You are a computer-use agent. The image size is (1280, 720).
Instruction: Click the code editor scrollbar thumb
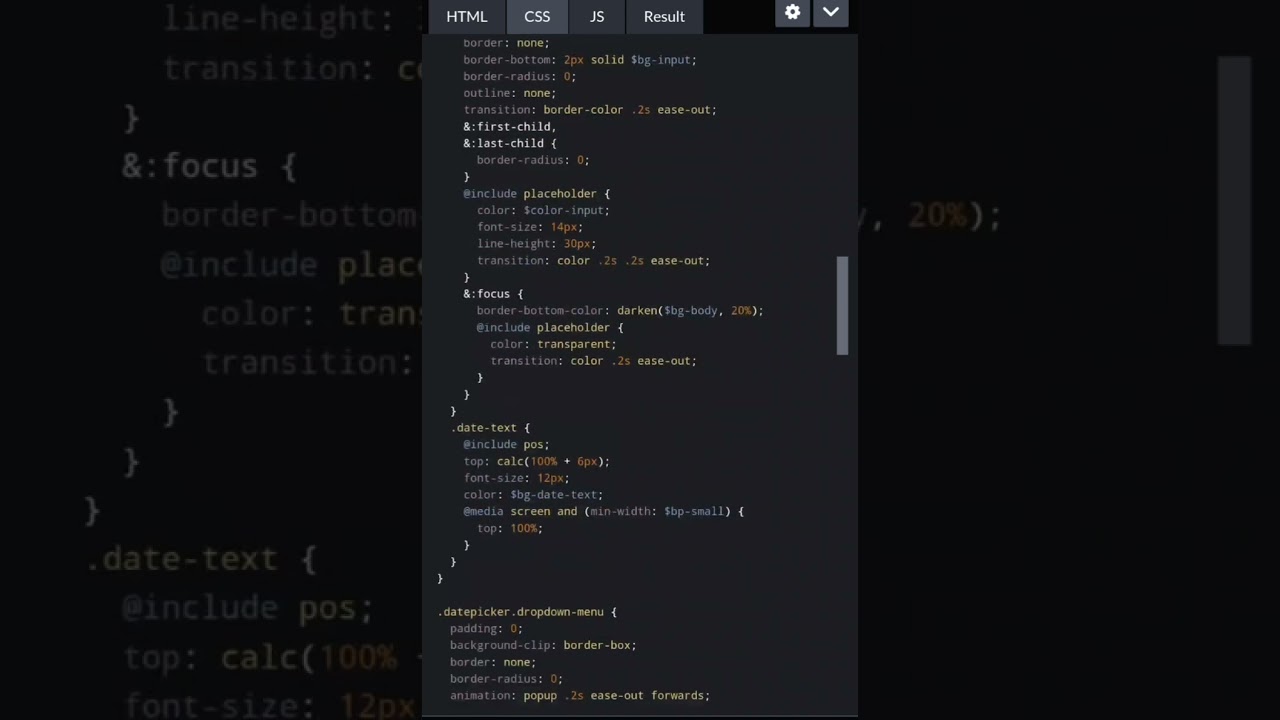(x=842, y=305)
